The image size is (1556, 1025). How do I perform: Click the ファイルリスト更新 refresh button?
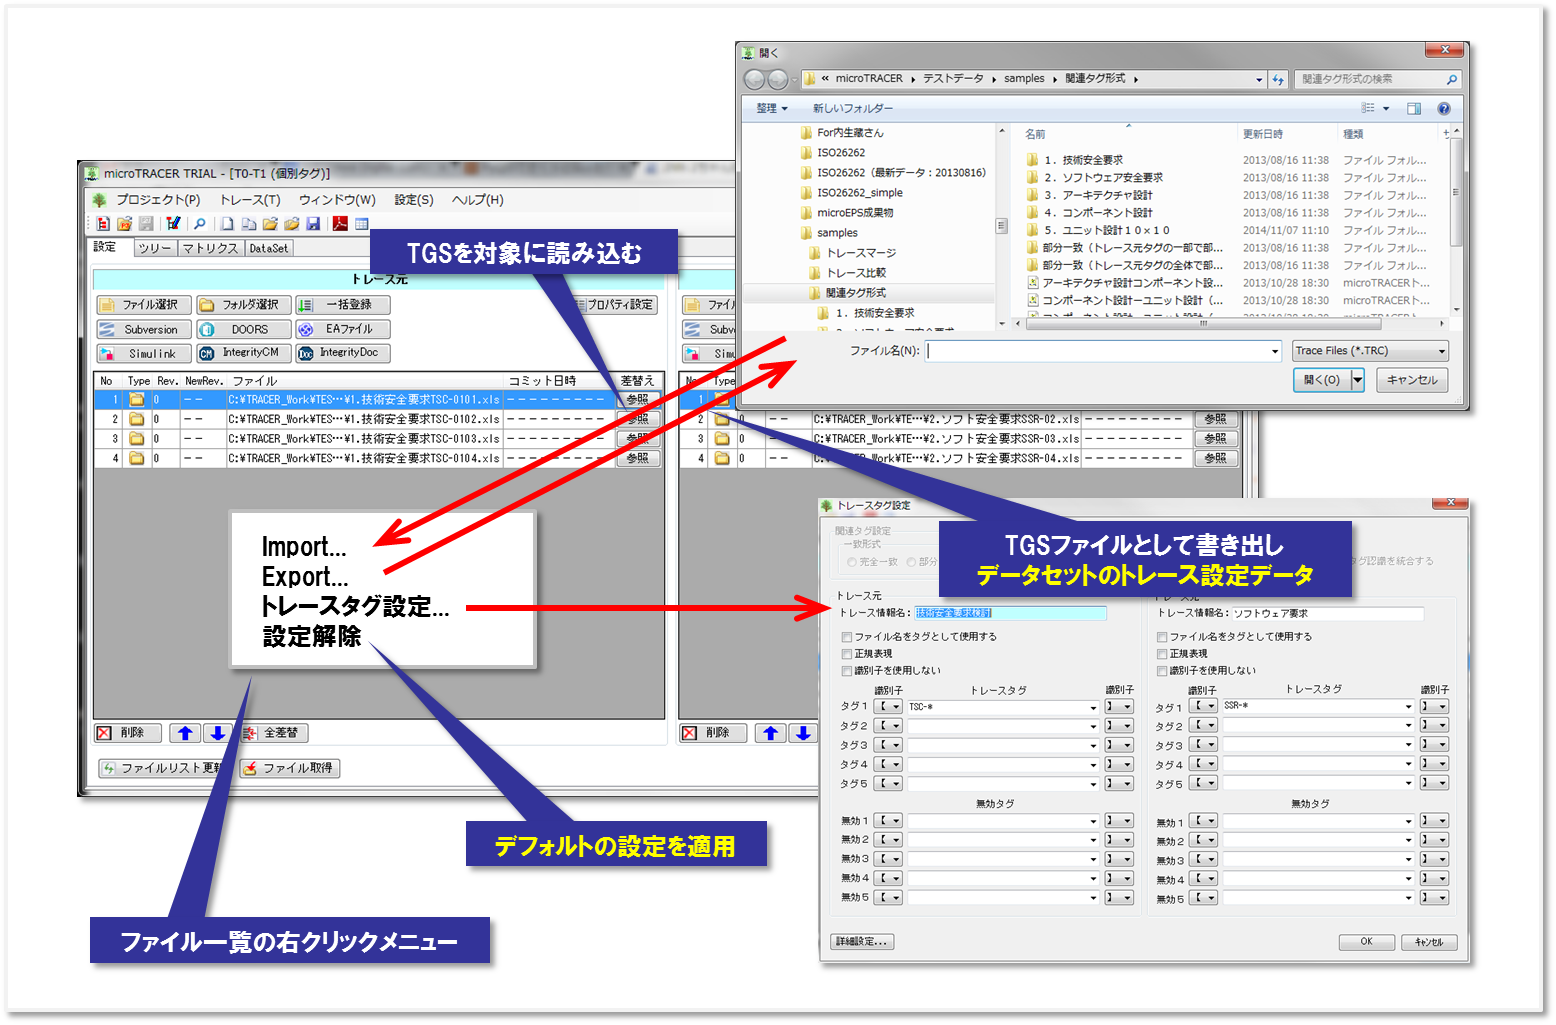(x=165, y=768)
